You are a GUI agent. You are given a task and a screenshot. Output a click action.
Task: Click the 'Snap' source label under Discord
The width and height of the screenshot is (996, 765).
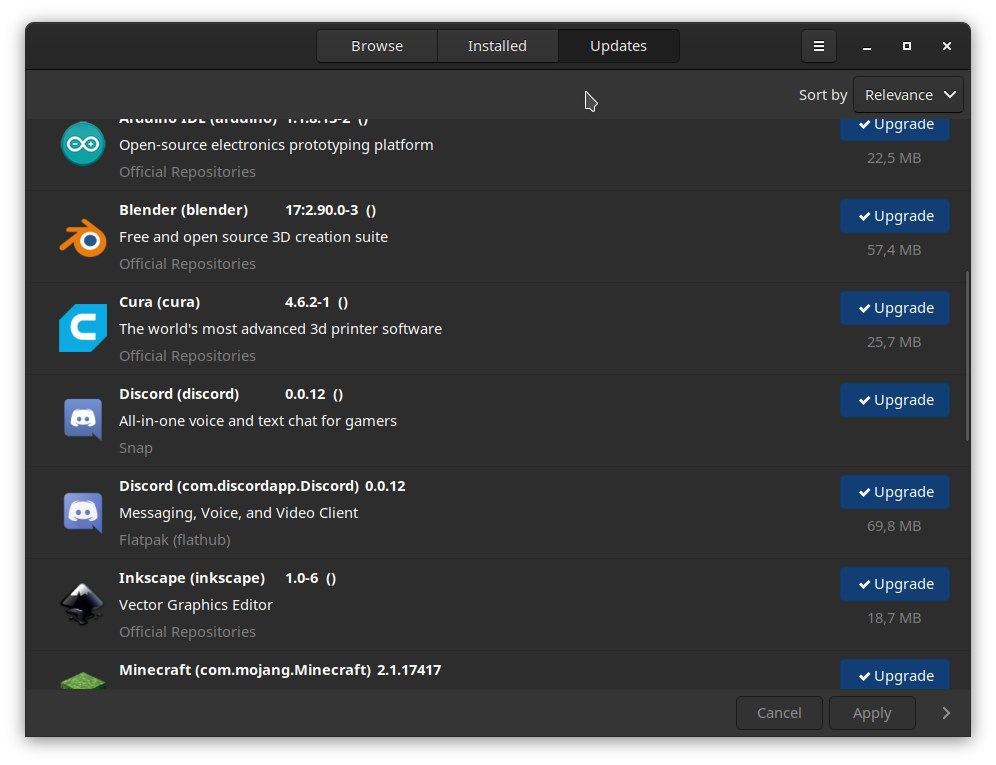pyautogui.click(x=136, y=448)
